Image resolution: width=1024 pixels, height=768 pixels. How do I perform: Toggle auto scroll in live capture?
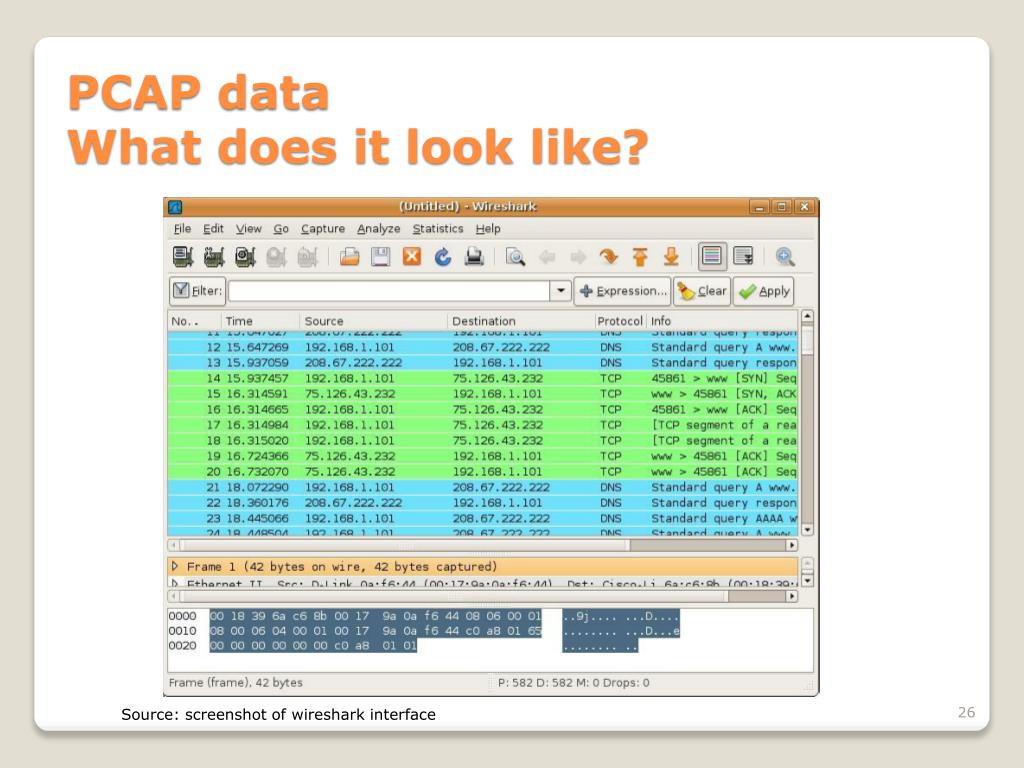(x=743, y=256)
